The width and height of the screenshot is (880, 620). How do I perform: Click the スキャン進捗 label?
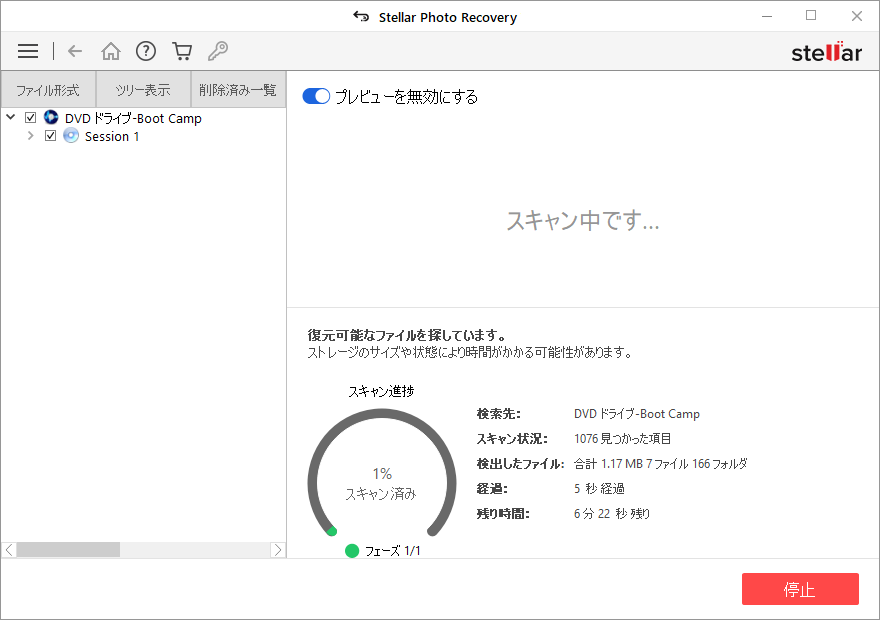click(x=381, y=391)
